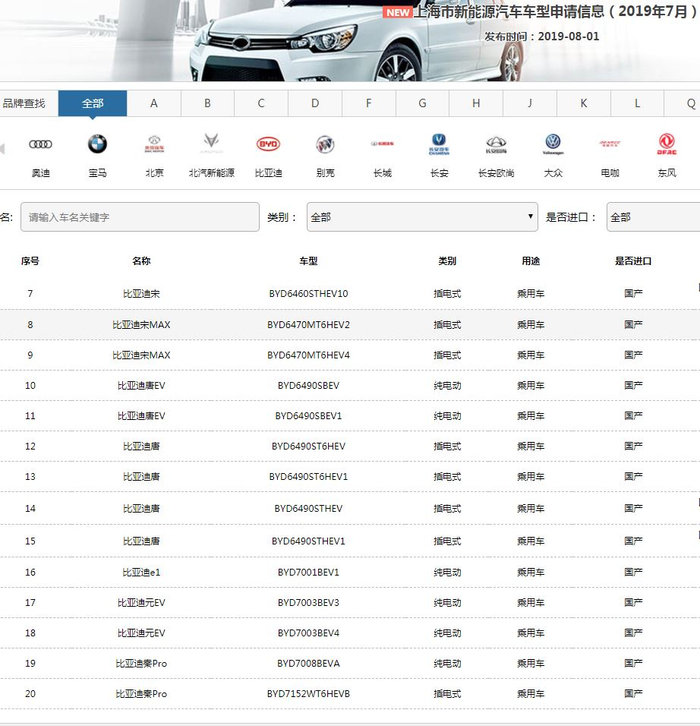Click name 比亚迪宋 in row 7
Viewport: 700px width, 726px height.
tap(141, 294)
